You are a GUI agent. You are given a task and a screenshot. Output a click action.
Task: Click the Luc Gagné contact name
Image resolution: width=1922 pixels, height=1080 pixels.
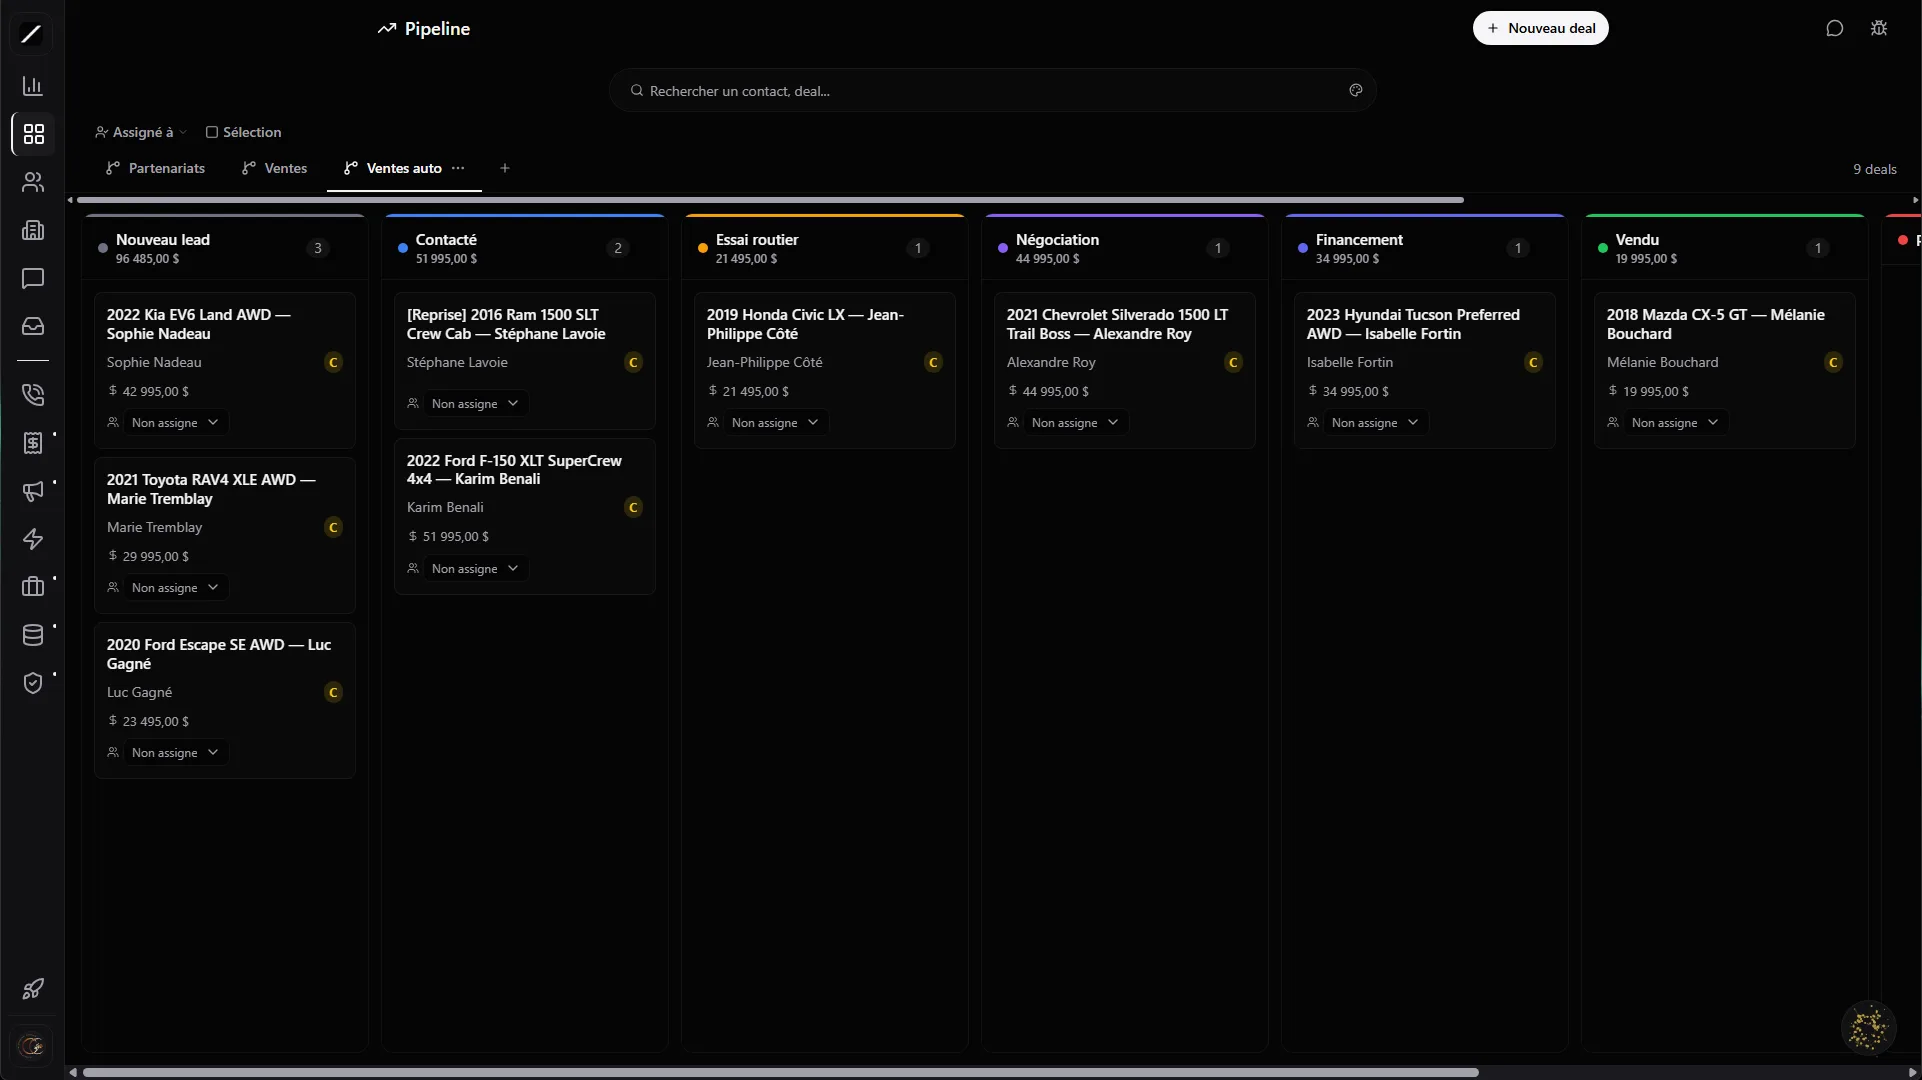139,692
